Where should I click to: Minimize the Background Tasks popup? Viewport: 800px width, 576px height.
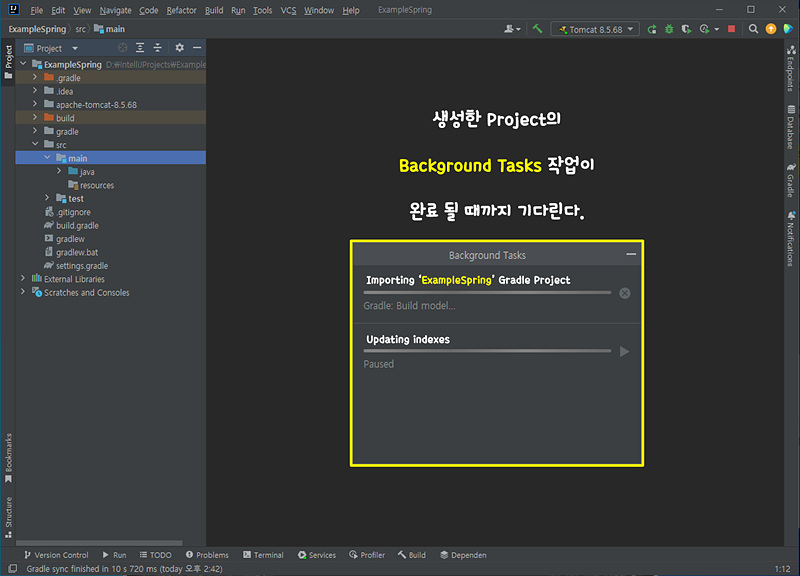(631, 254)
